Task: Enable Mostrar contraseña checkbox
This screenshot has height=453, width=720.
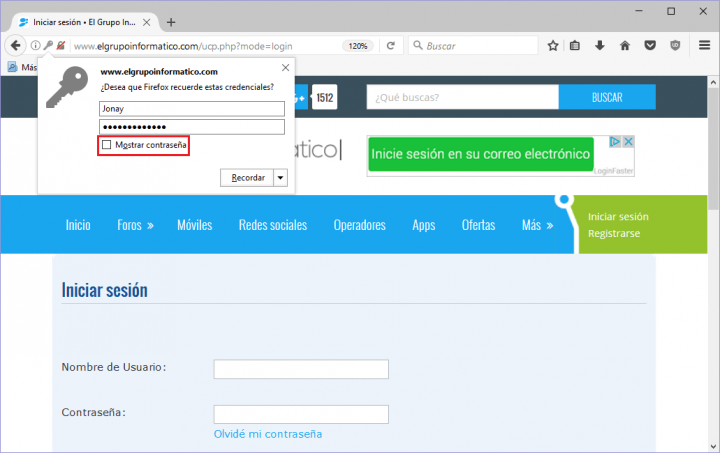Action: point(107,145)
